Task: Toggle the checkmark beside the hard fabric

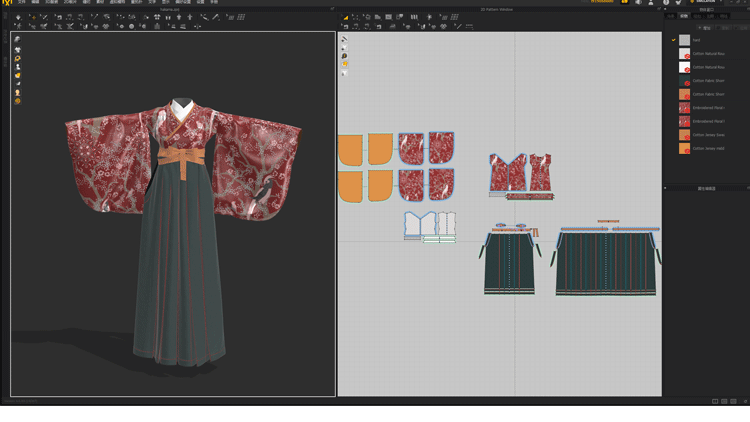Action: point(674,40)
